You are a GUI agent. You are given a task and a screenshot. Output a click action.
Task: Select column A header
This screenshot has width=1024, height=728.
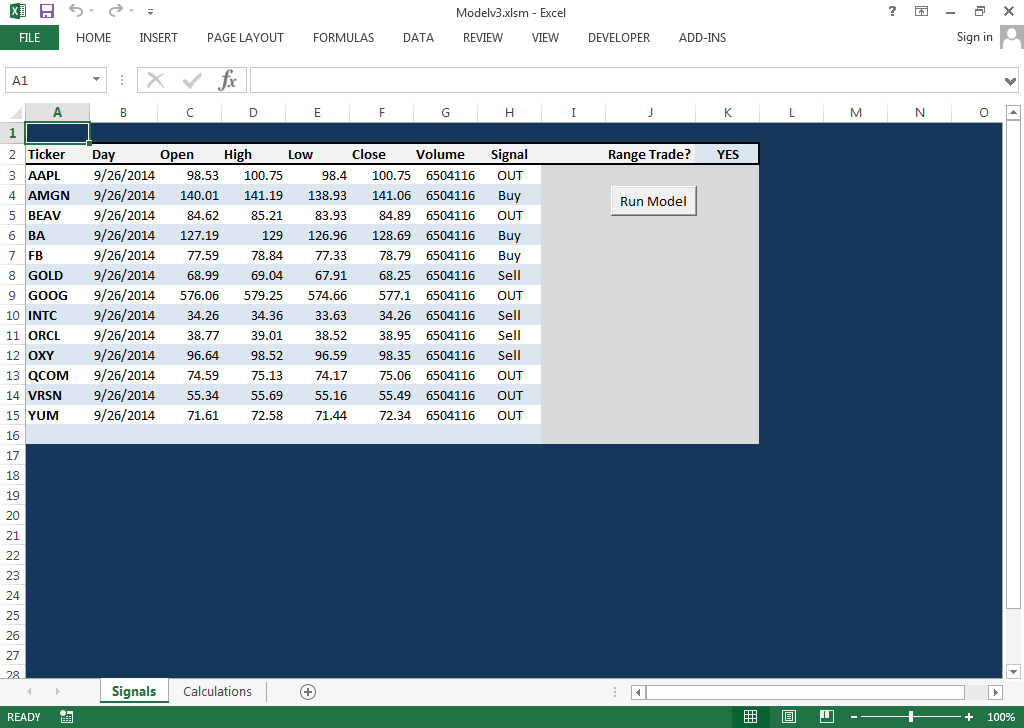click(x=57, y=112)
